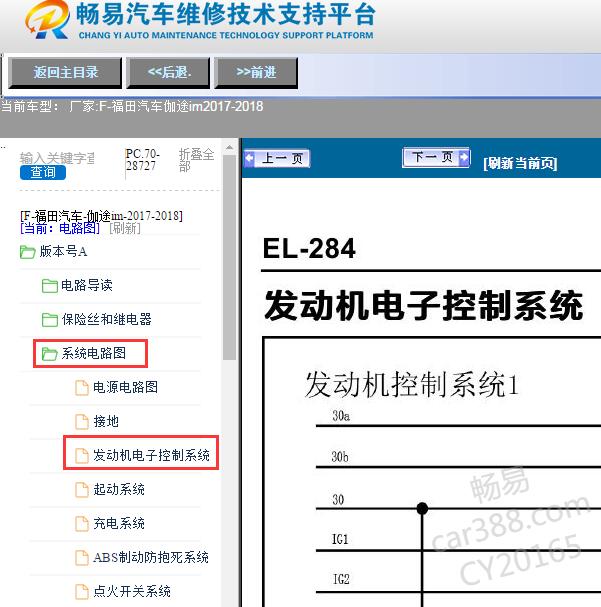The height and width of the screenshot is (607, 601).
Task: Click the left arrow icon on 上一页
Action: [x=250, y=158]
